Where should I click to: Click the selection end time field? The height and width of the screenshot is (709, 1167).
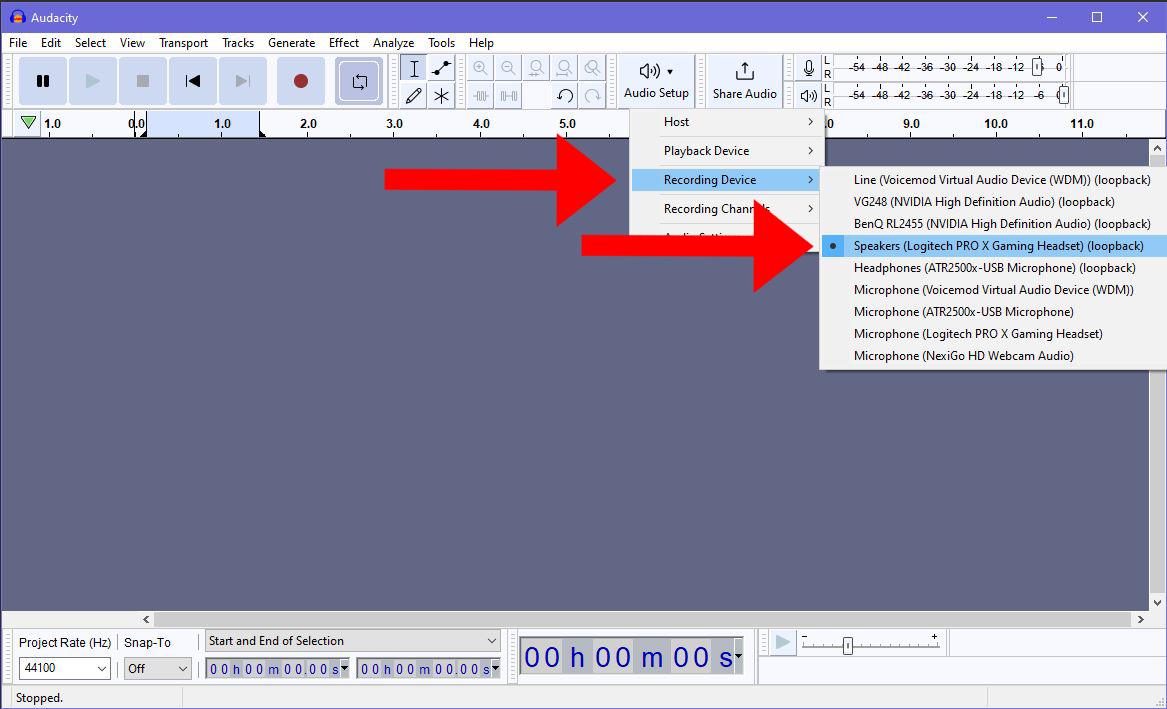coord(428,669)
